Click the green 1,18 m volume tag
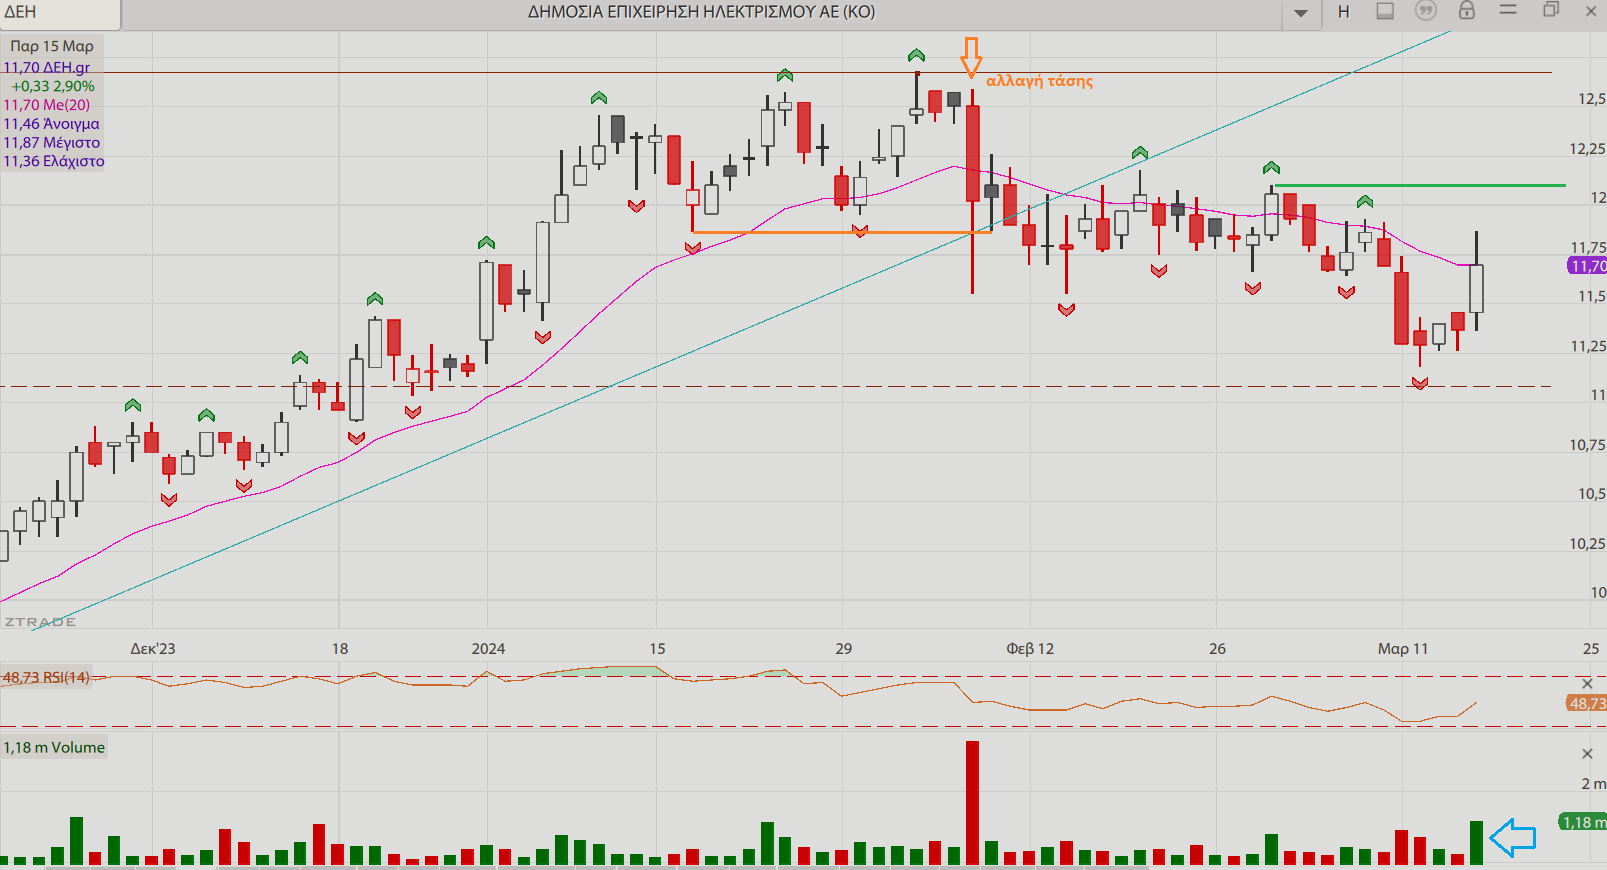 tap(1583, 822)
